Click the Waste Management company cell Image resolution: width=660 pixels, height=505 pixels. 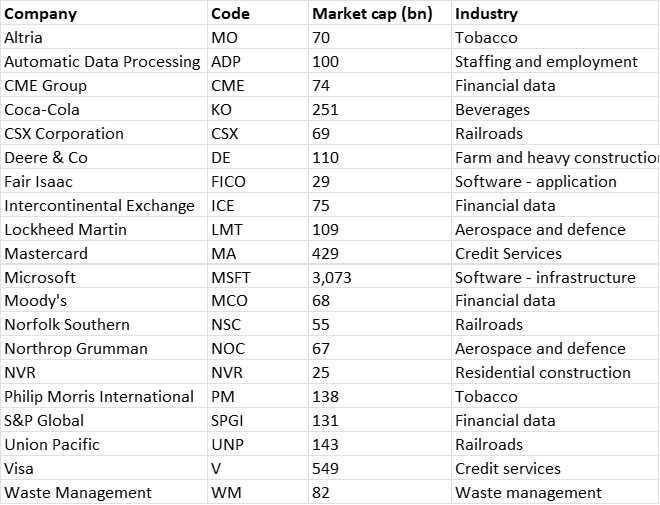78,492
